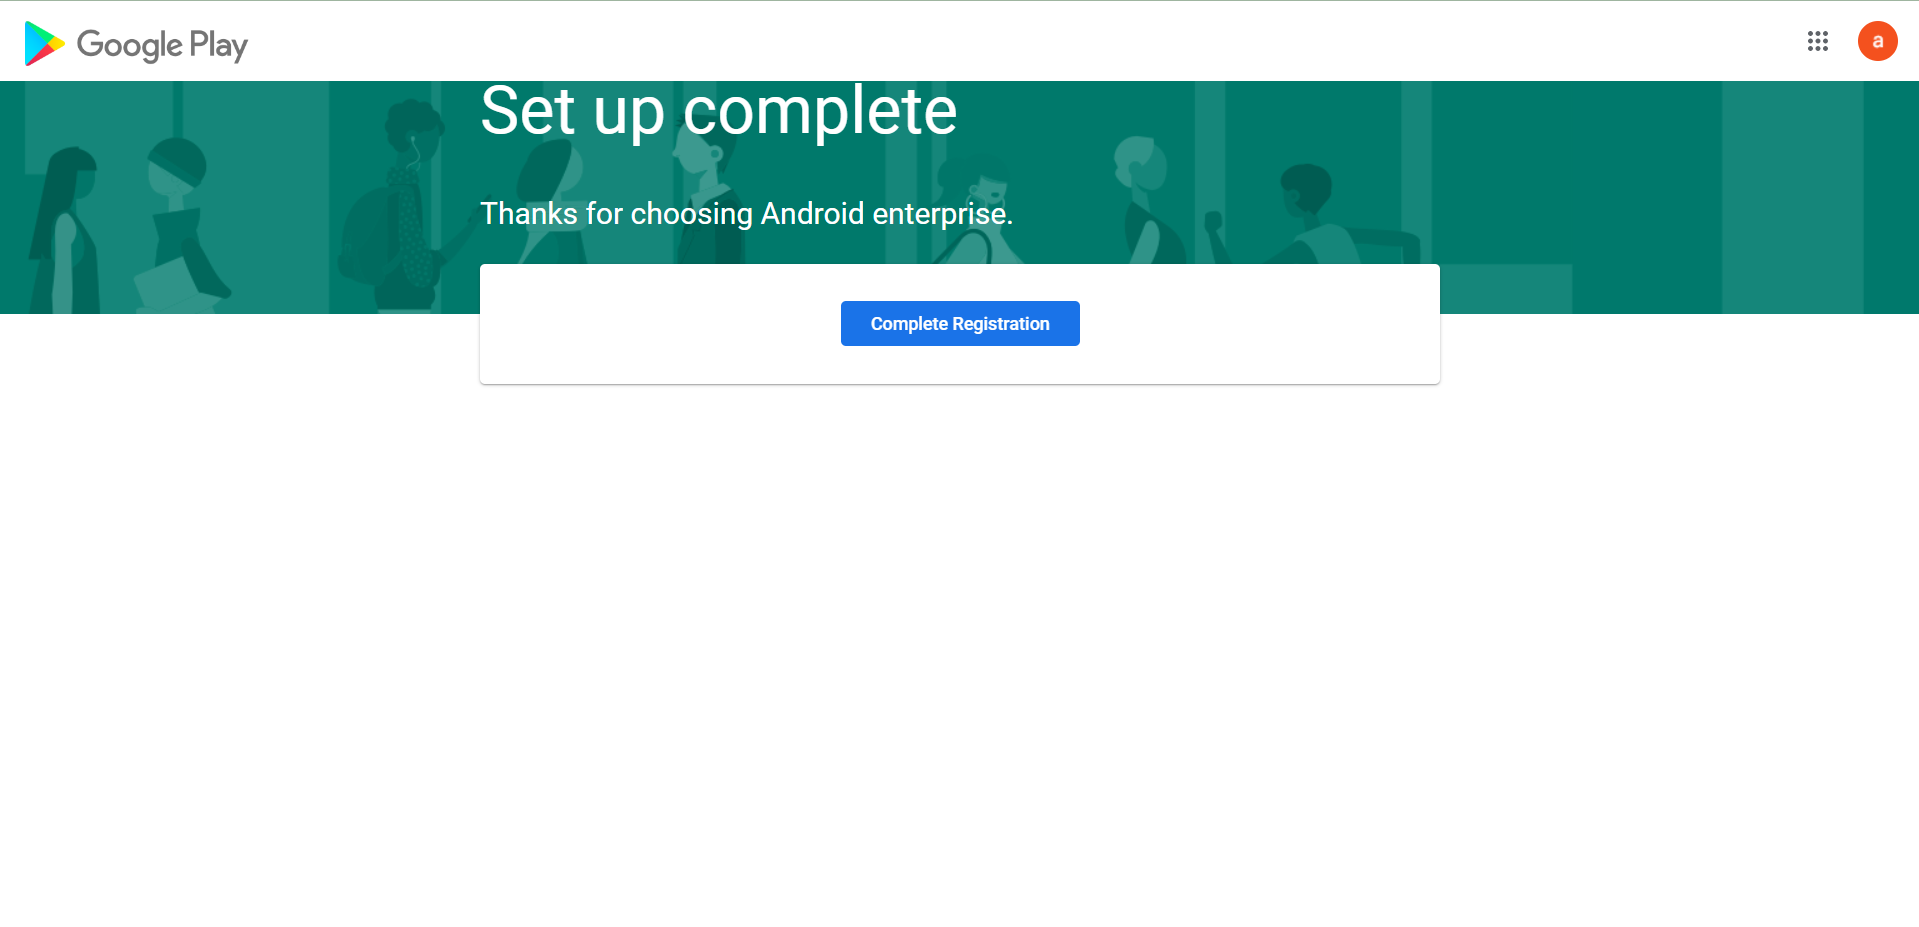The width and height of the screenshot is (1919, 927).
Task: Open the Google apps grid launcher
Action: point(1817,41)
